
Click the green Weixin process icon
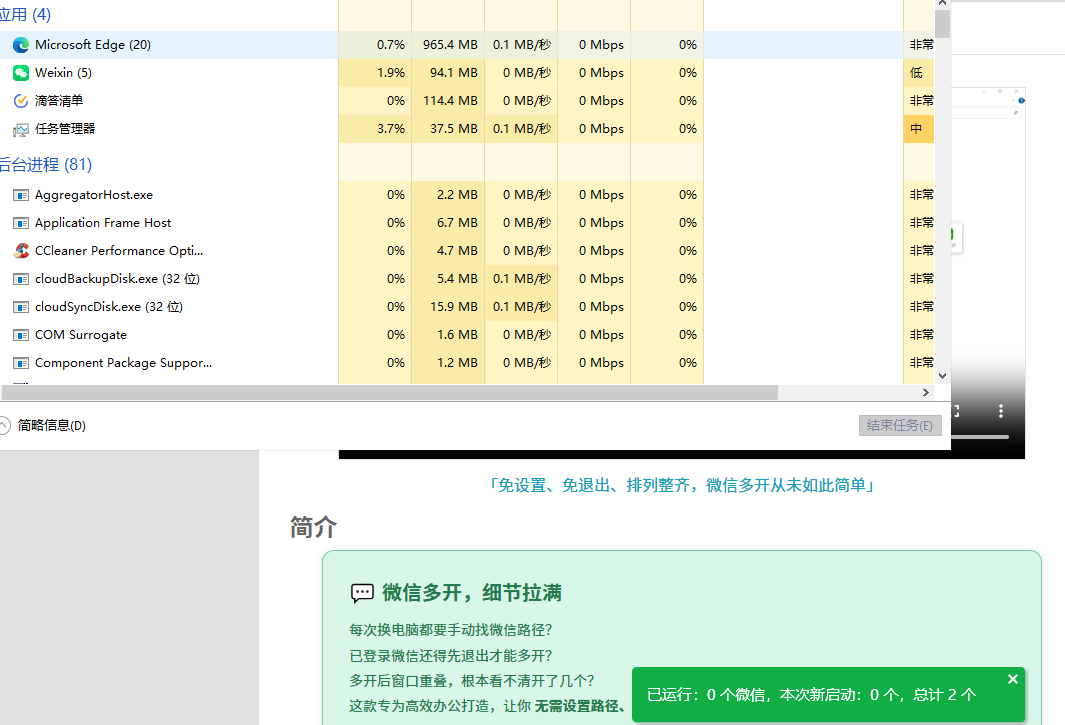21,73
